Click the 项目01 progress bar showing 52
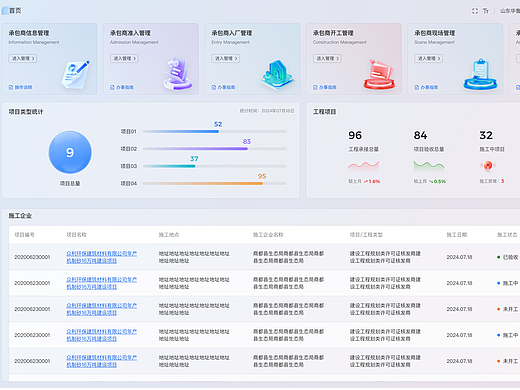 214,131
